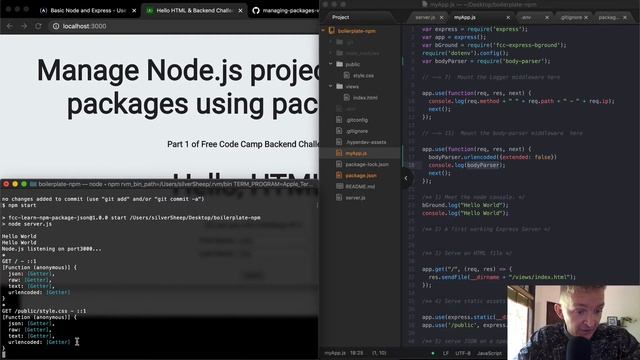Close the server.js editor tab

(441, 18)
